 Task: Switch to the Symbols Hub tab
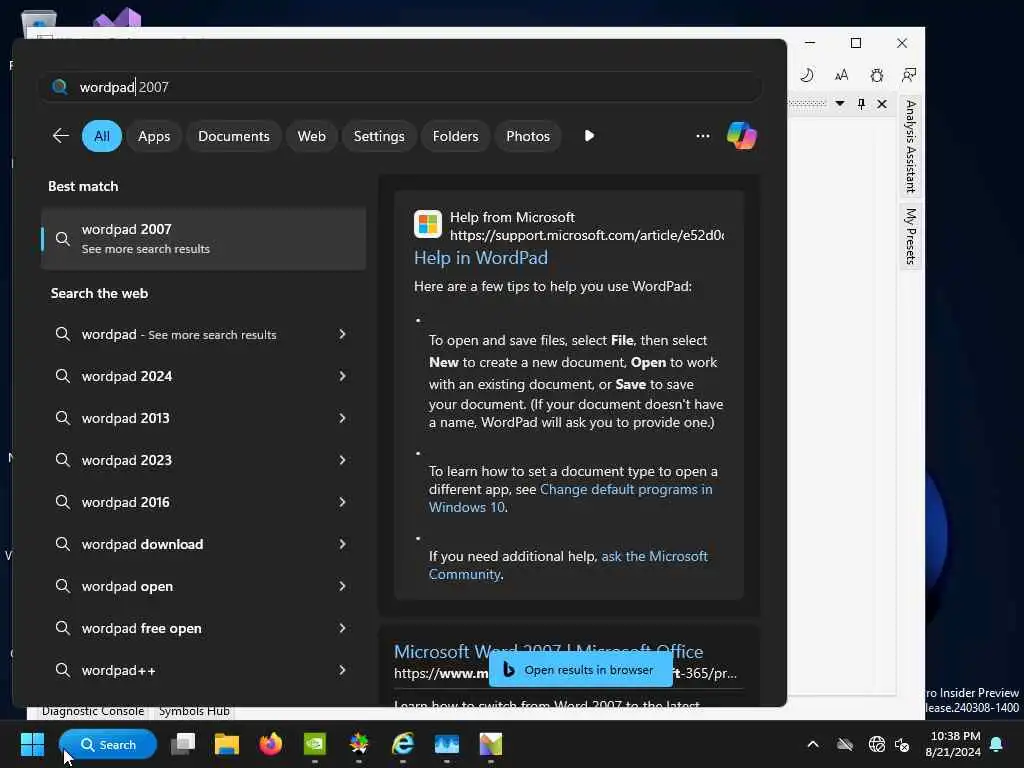(x=194, y=711)
